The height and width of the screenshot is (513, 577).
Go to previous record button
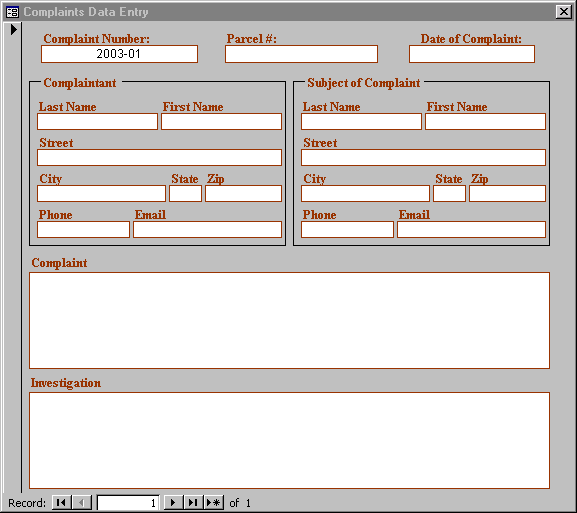82,503
